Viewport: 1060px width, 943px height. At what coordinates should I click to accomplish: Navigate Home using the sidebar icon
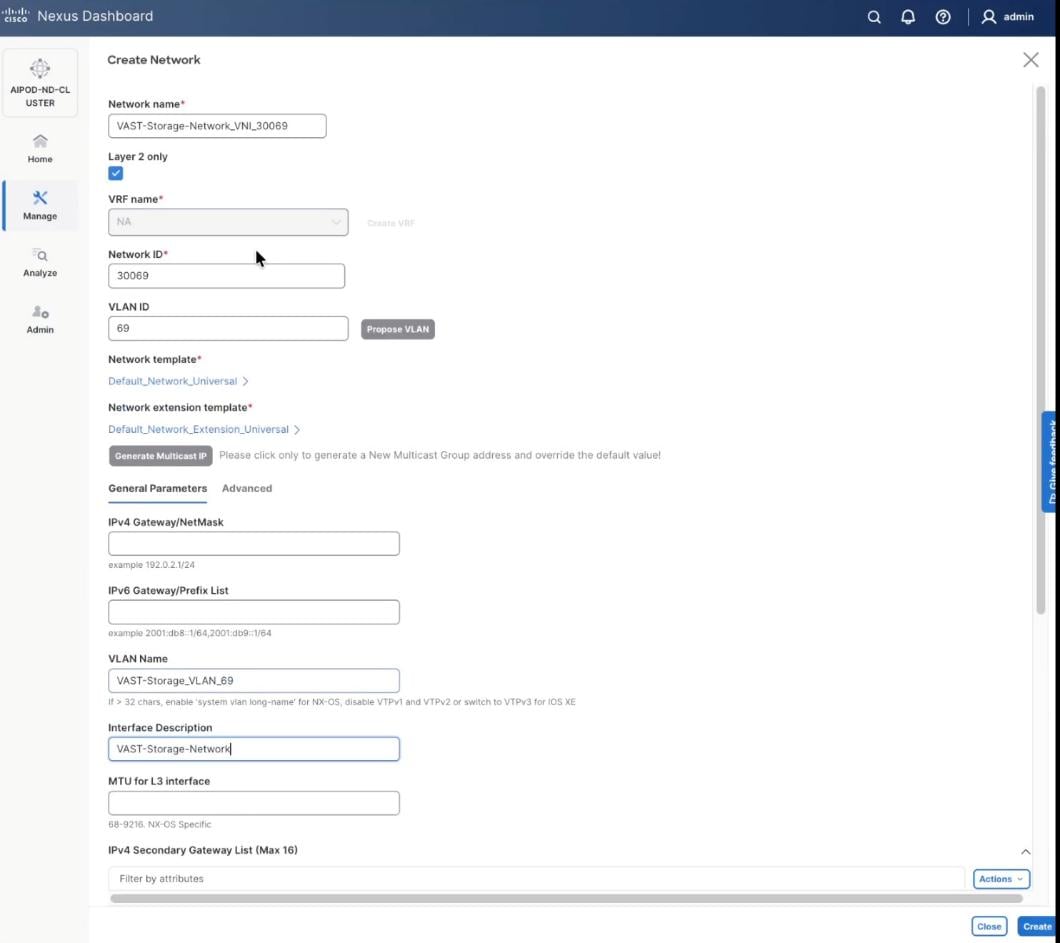pyautogui.click(x=39, y=148)
